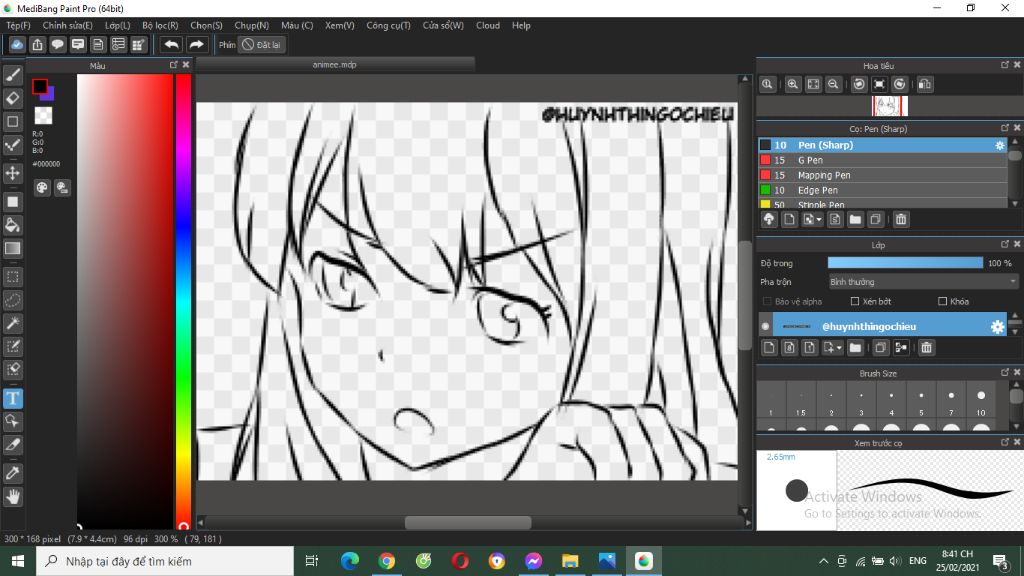Select the Lasso tool

click(x=12, y=300)
